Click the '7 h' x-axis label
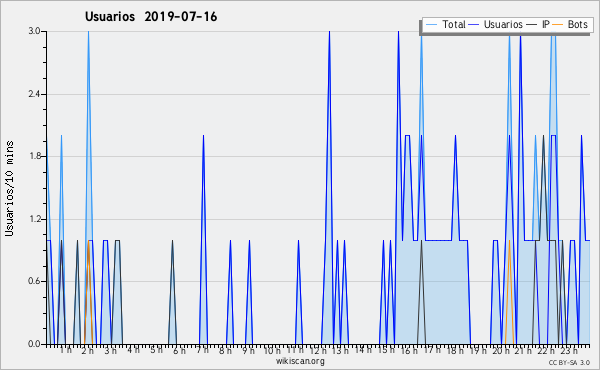This screenshot has width=600, height=370. [202, 350]
